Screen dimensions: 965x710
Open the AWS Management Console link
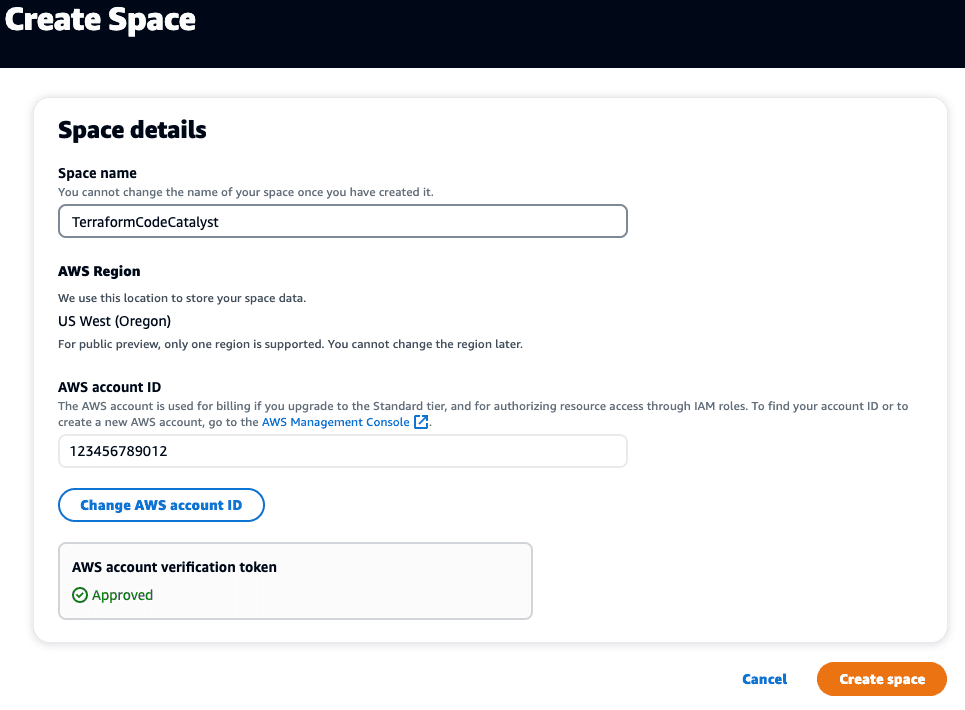(x=335, y=422)
